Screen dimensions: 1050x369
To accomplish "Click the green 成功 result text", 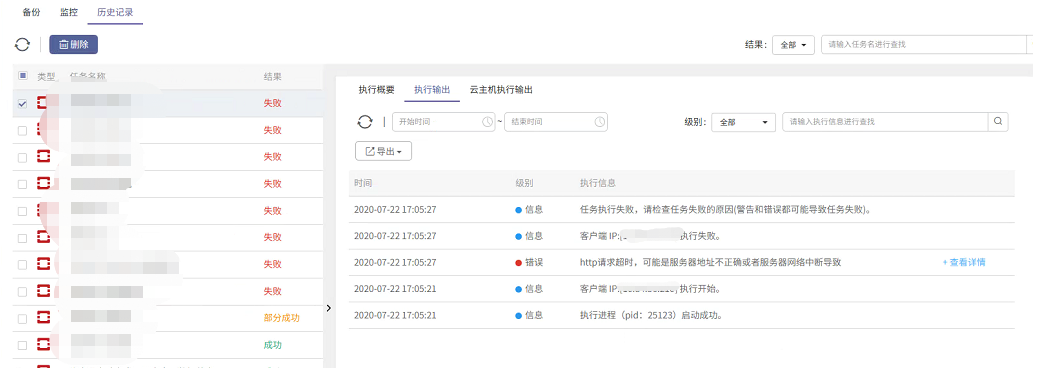I will pos(273,345).
